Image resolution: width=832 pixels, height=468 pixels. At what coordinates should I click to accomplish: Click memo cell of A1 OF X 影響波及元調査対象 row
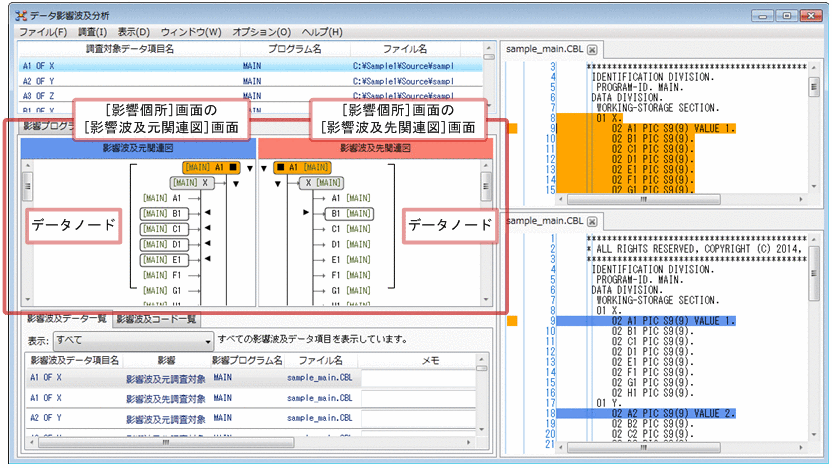(x=418, y=378)
